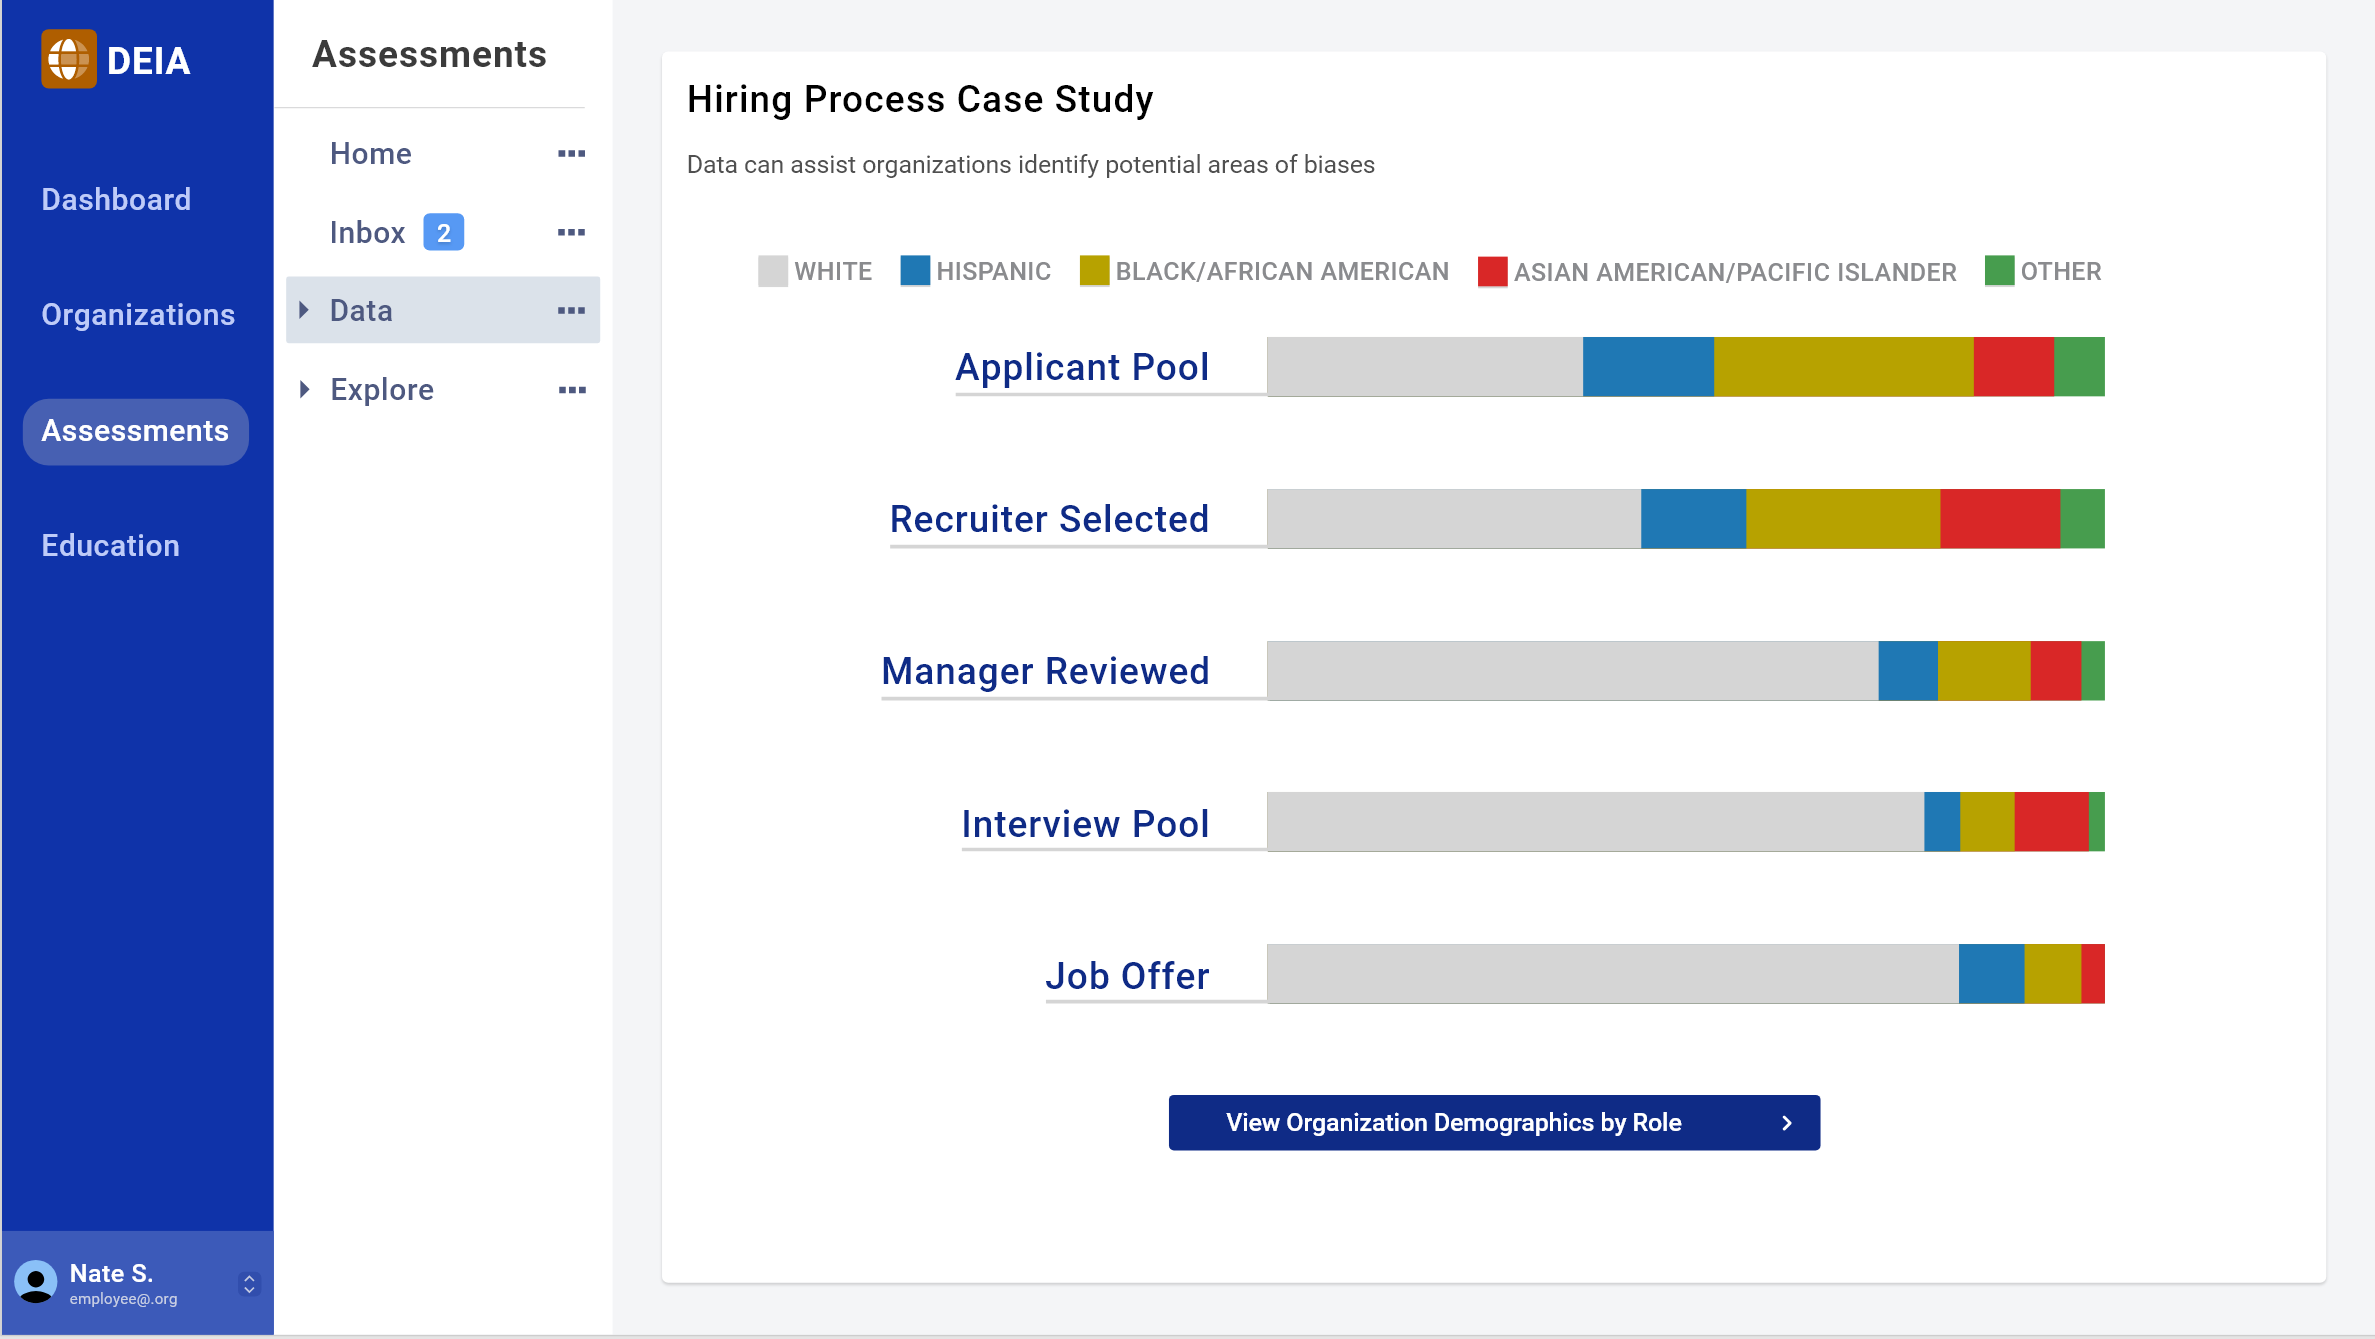Open the Inbox item's three-dot menu
Screen dimensions: 2375x1339
[571, 233]
